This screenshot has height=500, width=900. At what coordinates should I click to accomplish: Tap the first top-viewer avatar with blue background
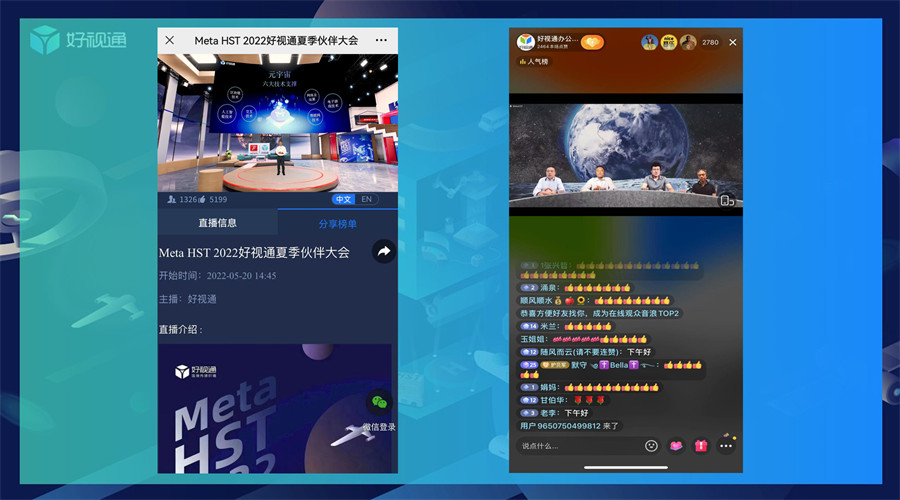(649, 42)
